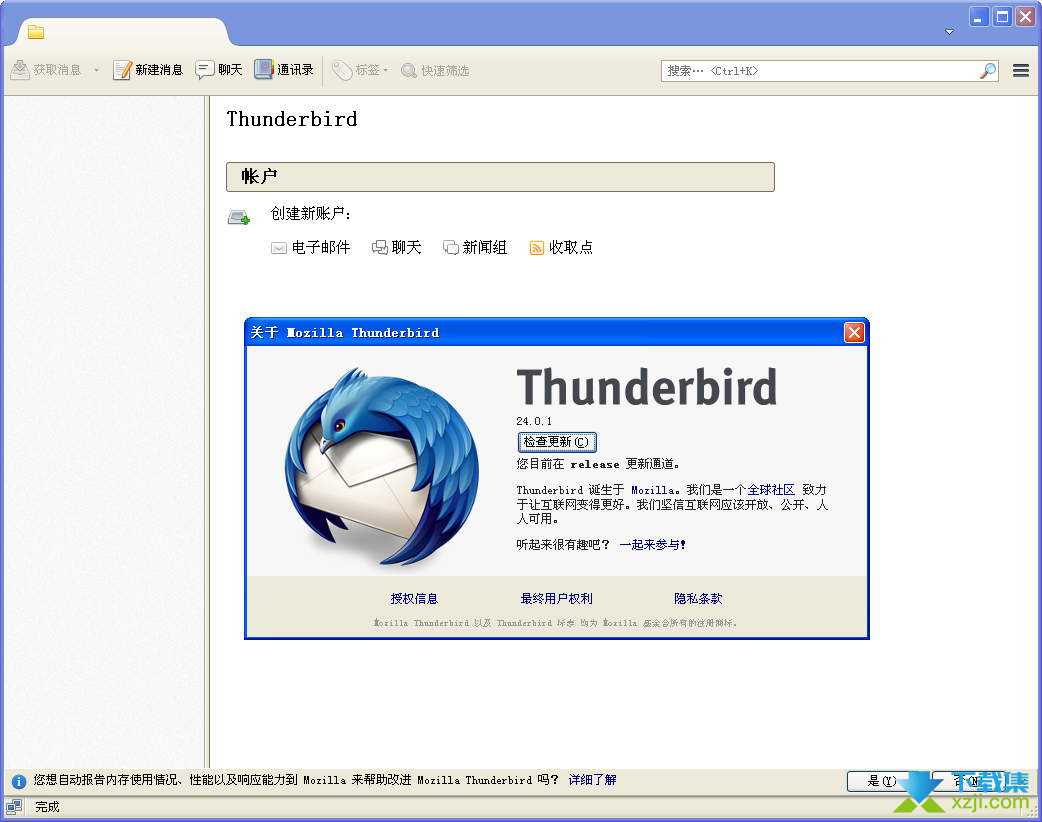Create a feeds account (收取点)
1042x822 pixels.
click(x=561, y=247)
